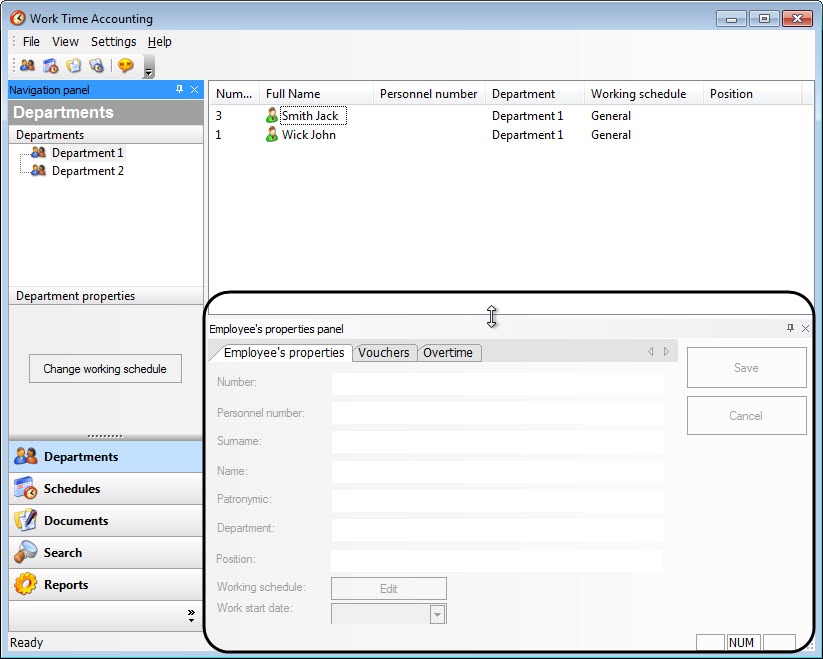The width and height of the screenshot is (823, 659).
Task: Toggle pin on Employee's properties panel
Action: (x=790, y=328)
